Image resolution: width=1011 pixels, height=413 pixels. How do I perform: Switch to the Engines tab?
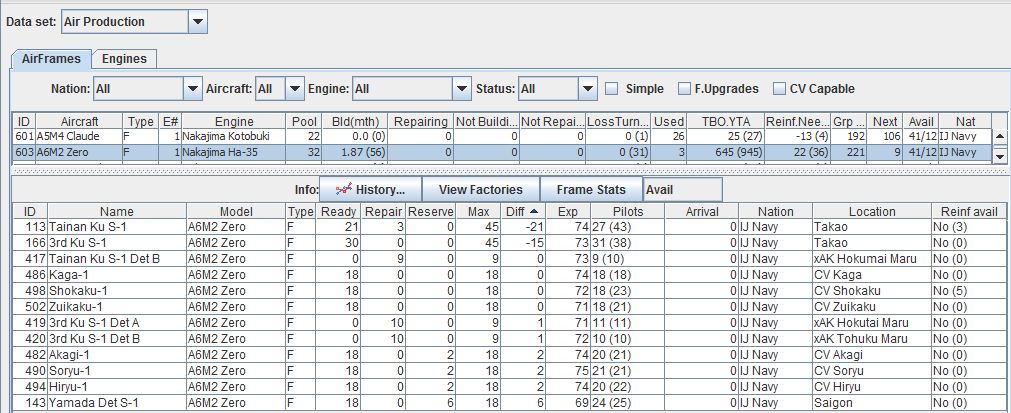coord(124,59)
